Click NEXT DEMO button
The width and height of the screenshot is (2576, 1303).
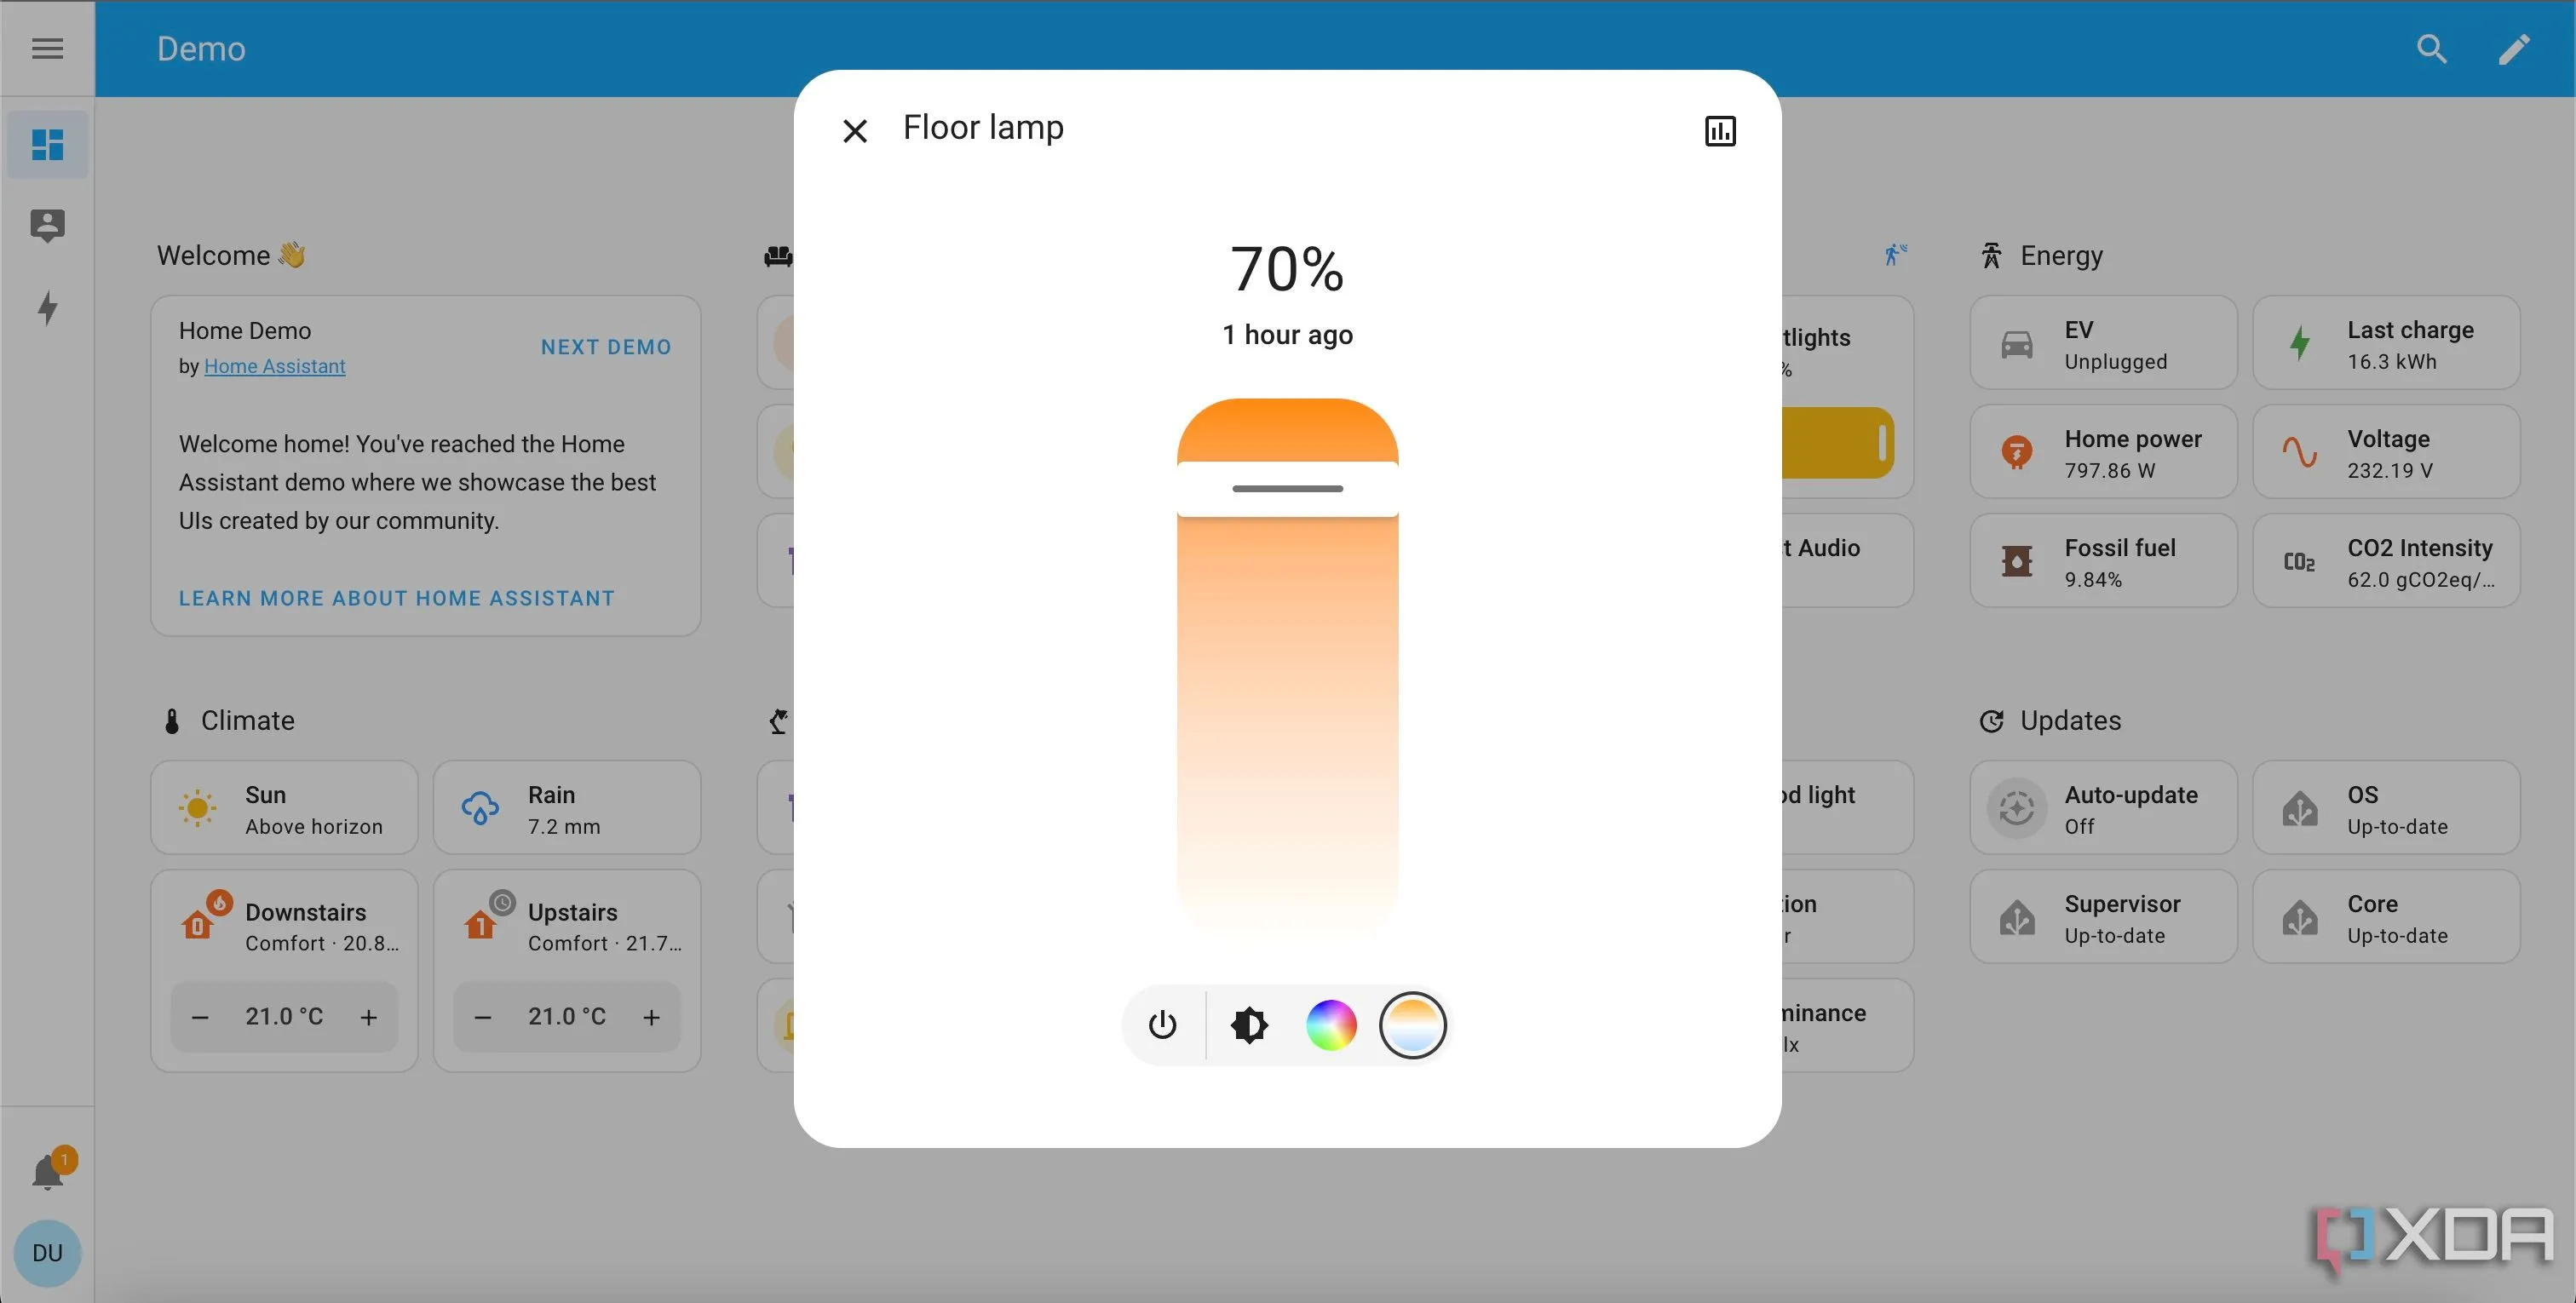tap(606, 347)
